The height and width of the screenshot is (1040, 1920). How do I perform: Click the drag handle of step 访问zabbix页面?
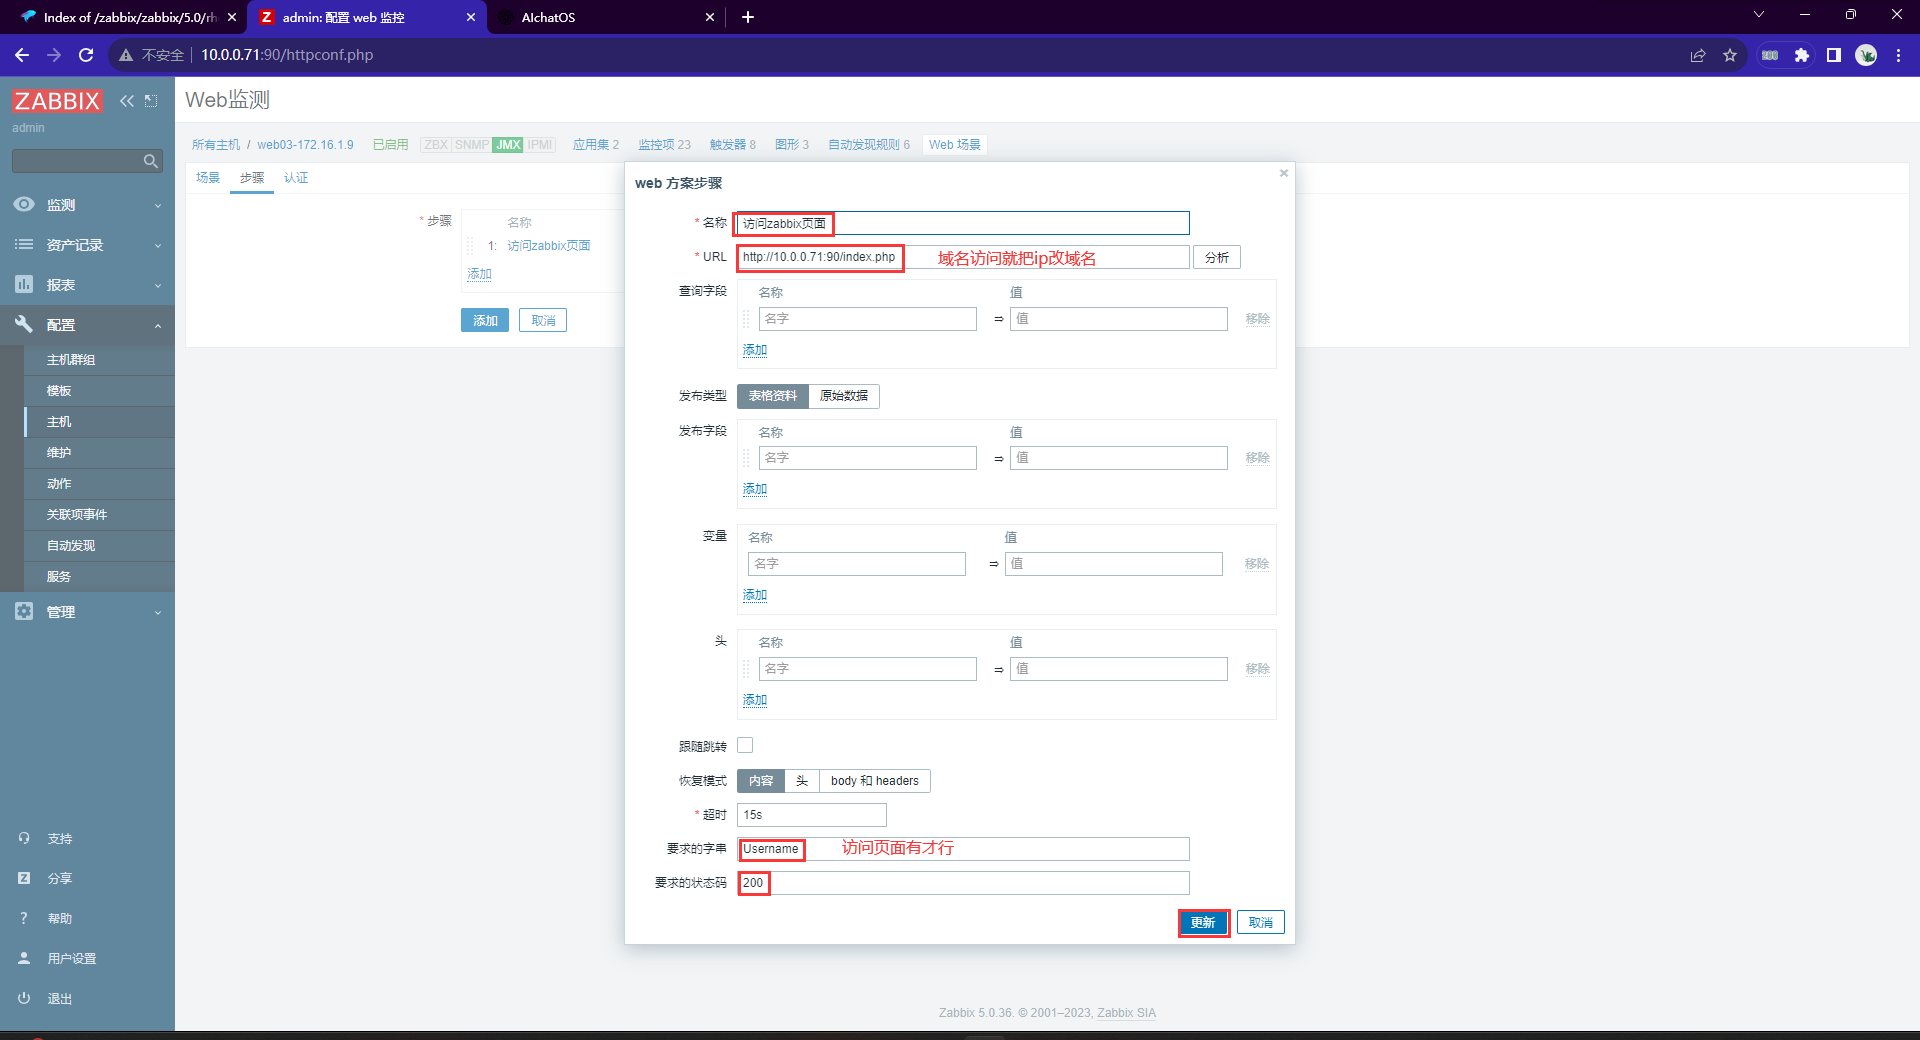pos(470,246)
